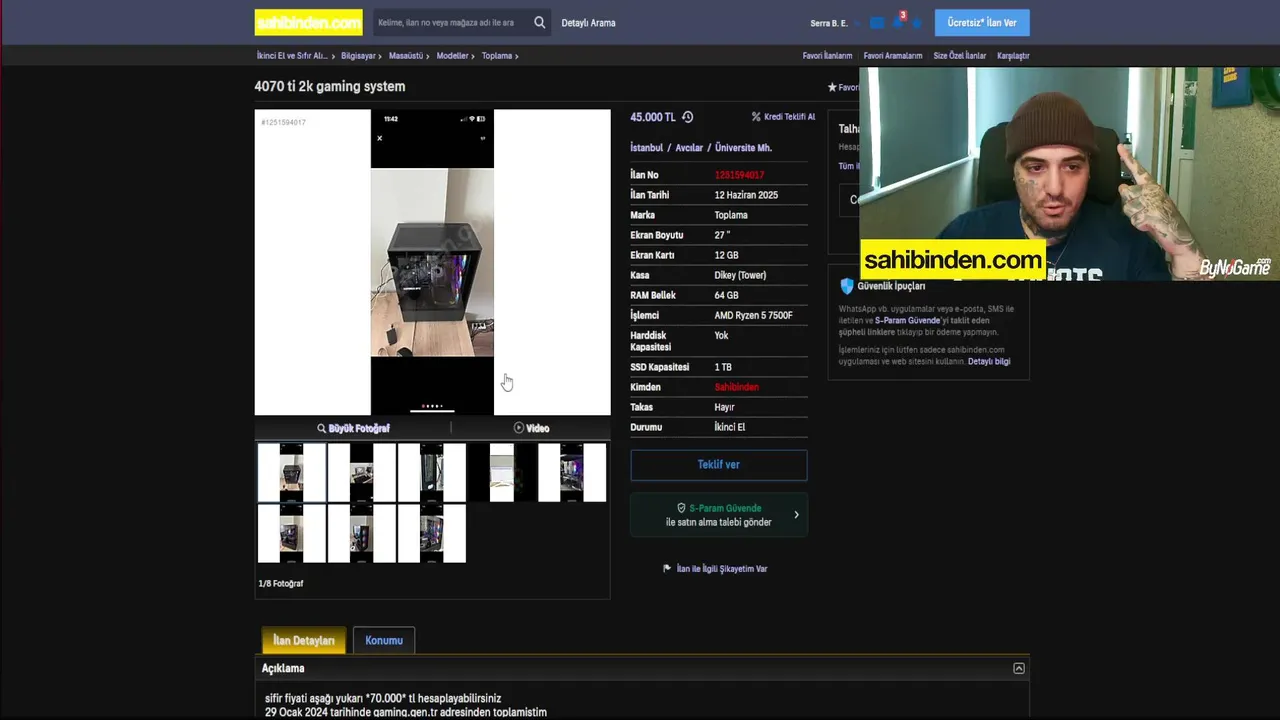Click the main listing photo

[x=432, y=262]
